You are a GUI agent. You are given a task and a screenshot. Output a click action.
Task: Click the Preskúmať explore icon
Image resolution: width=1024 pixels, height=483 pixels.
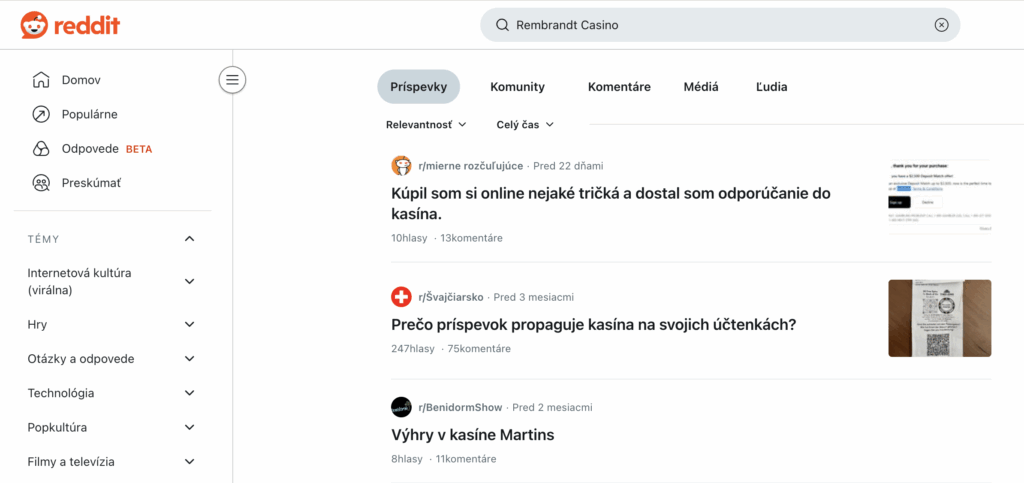[x=41, y=183]
